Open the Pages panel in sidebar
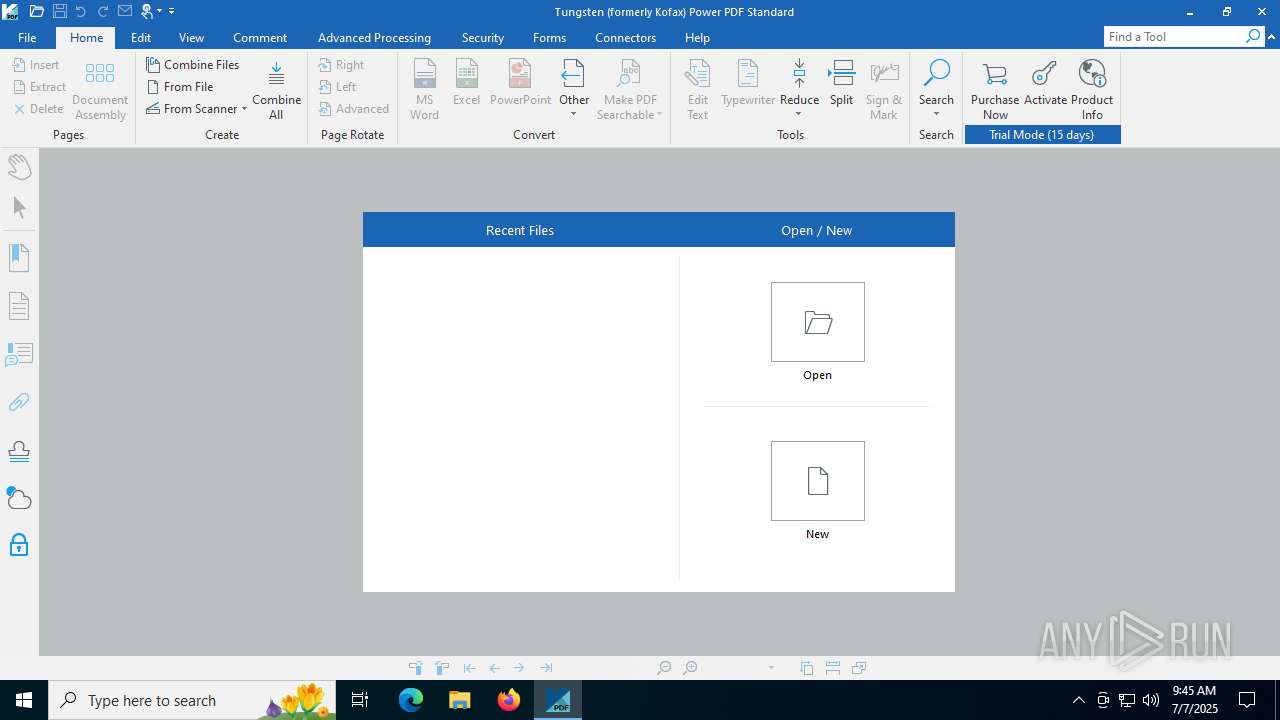 pos(19,306)
